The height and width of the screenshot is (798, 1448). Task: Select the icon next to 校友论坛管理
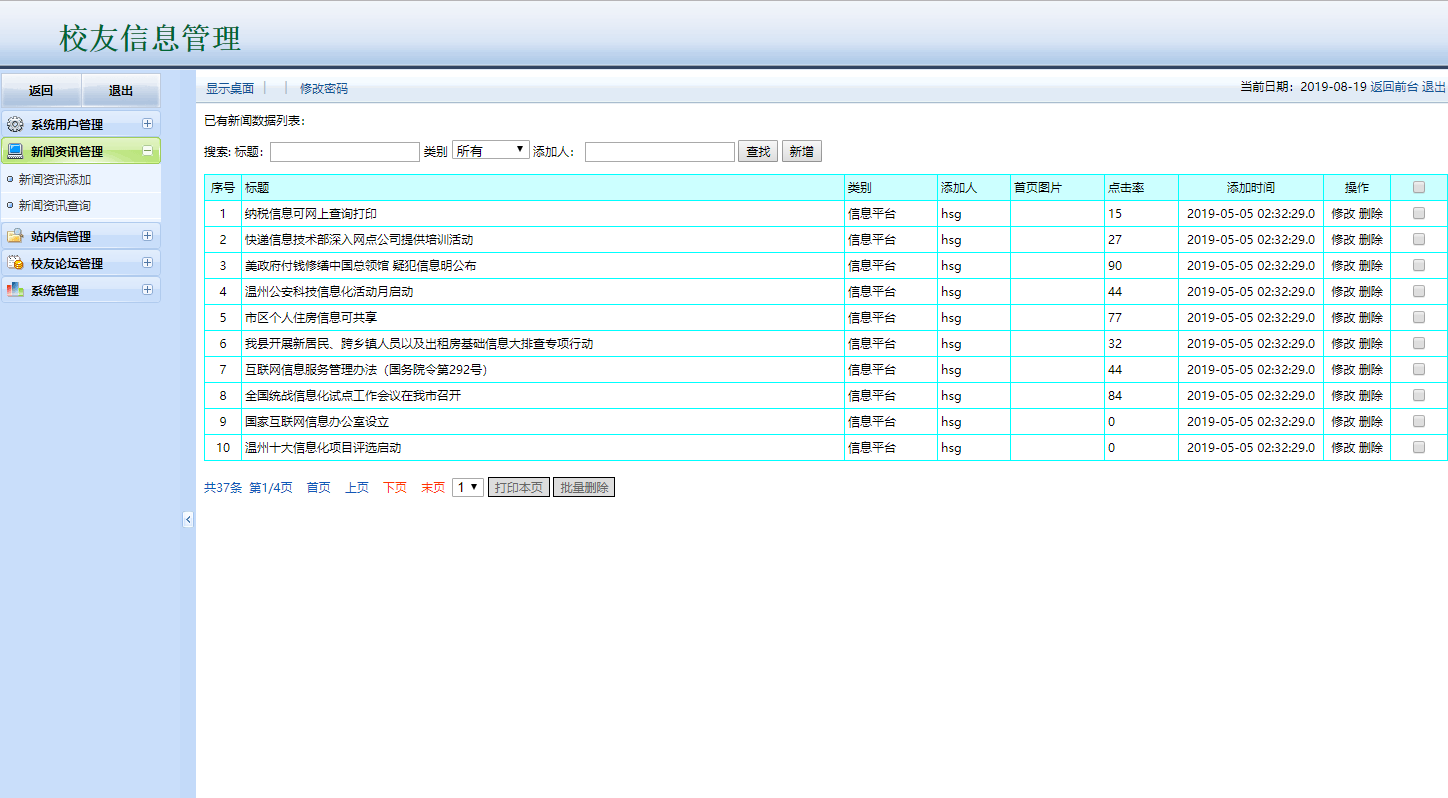click(14, 262)
